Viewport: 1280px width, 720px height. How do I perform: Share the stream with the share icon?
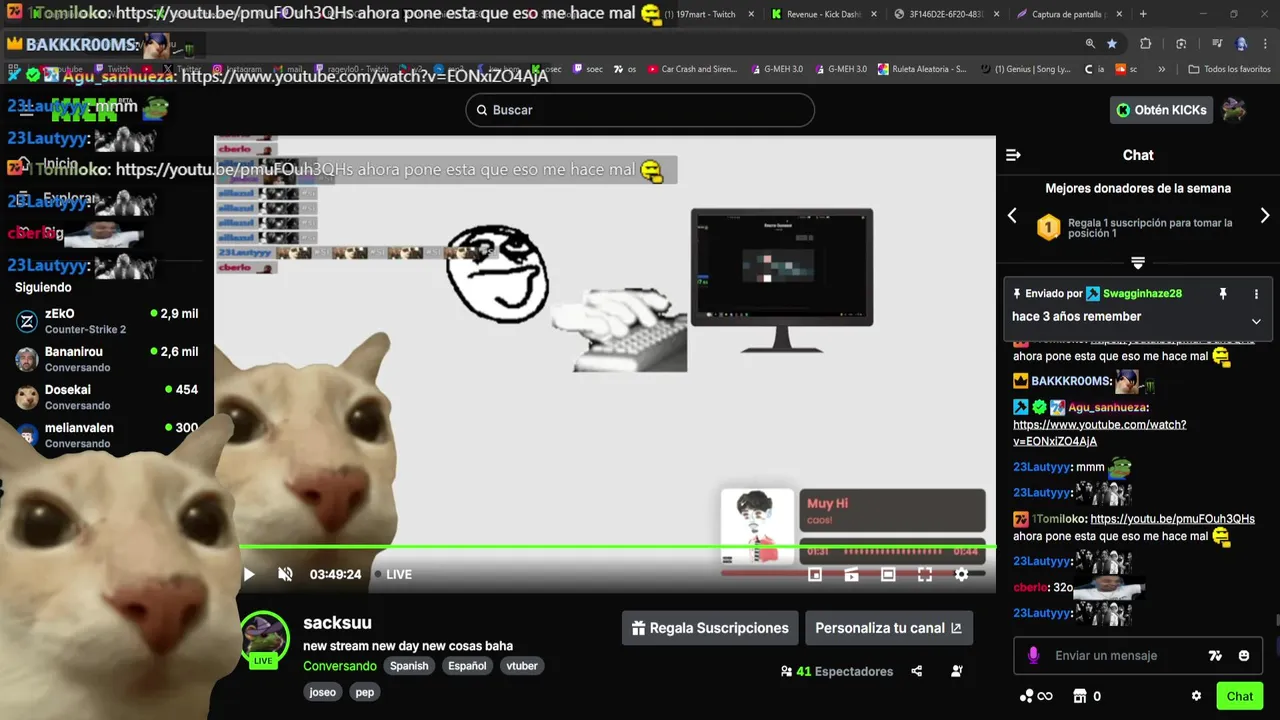(x=917, y=671)
